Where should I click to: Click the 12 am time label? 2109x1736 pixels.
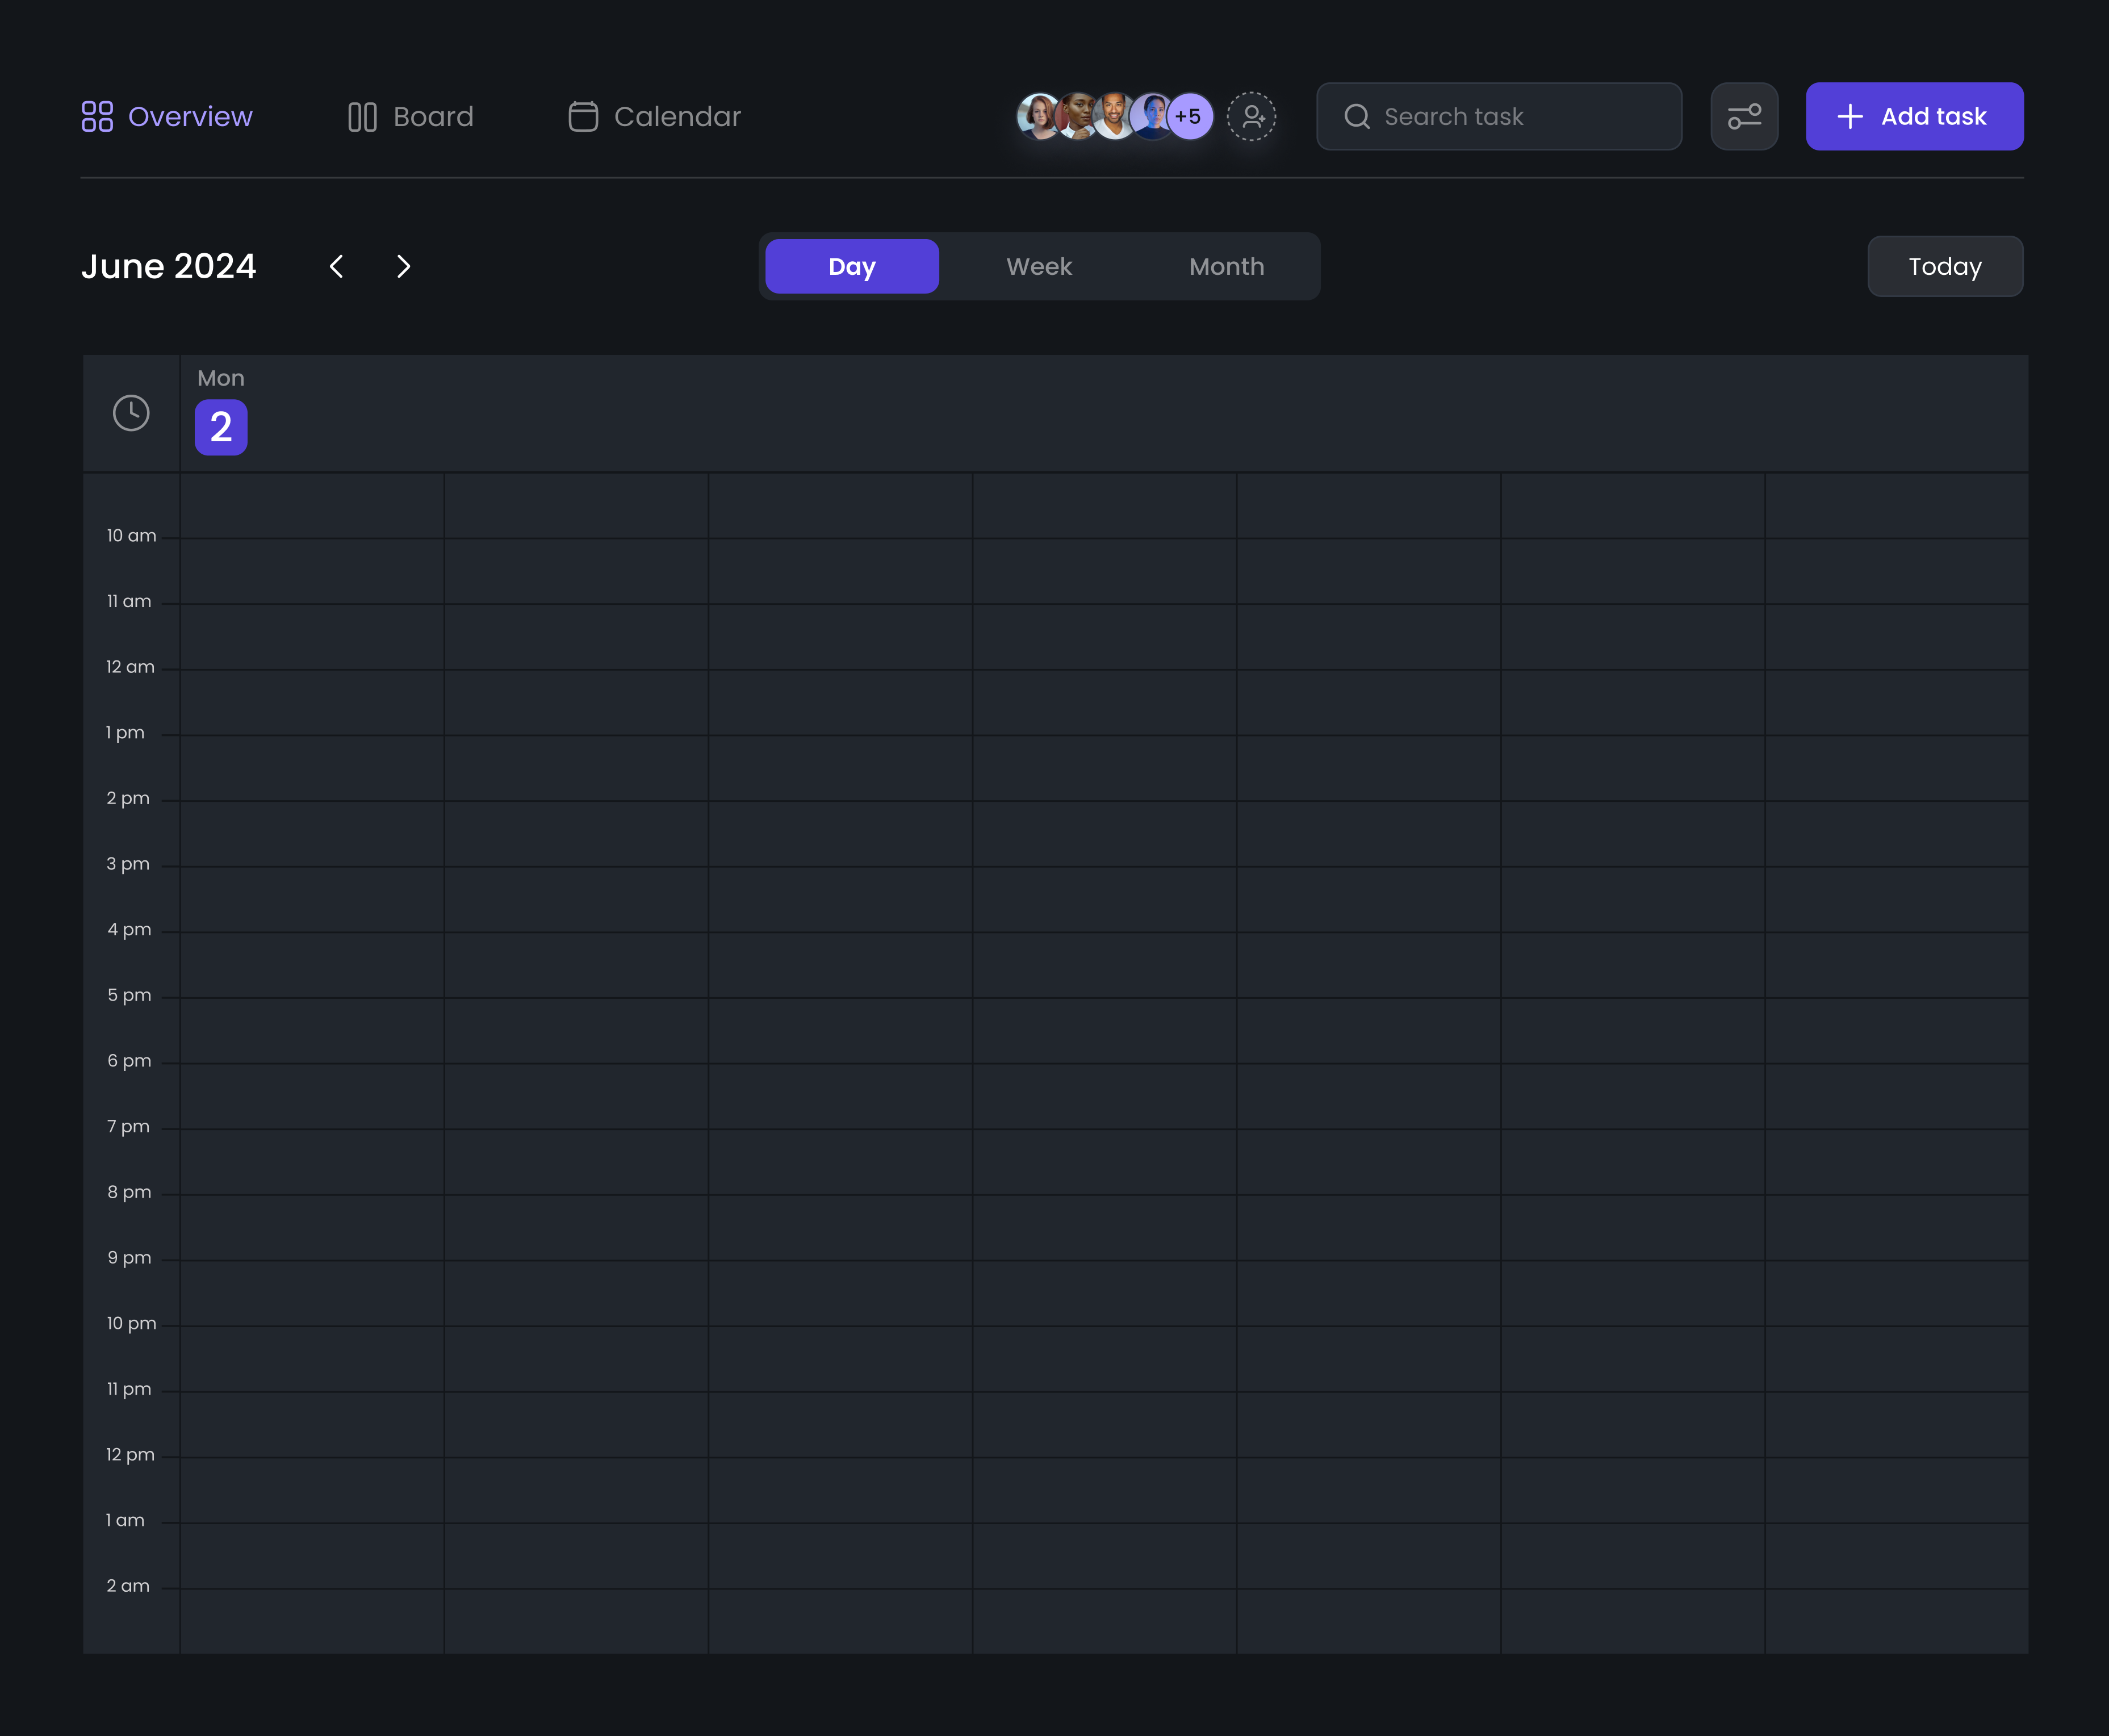pyautogui.click(x=130, y=667)
